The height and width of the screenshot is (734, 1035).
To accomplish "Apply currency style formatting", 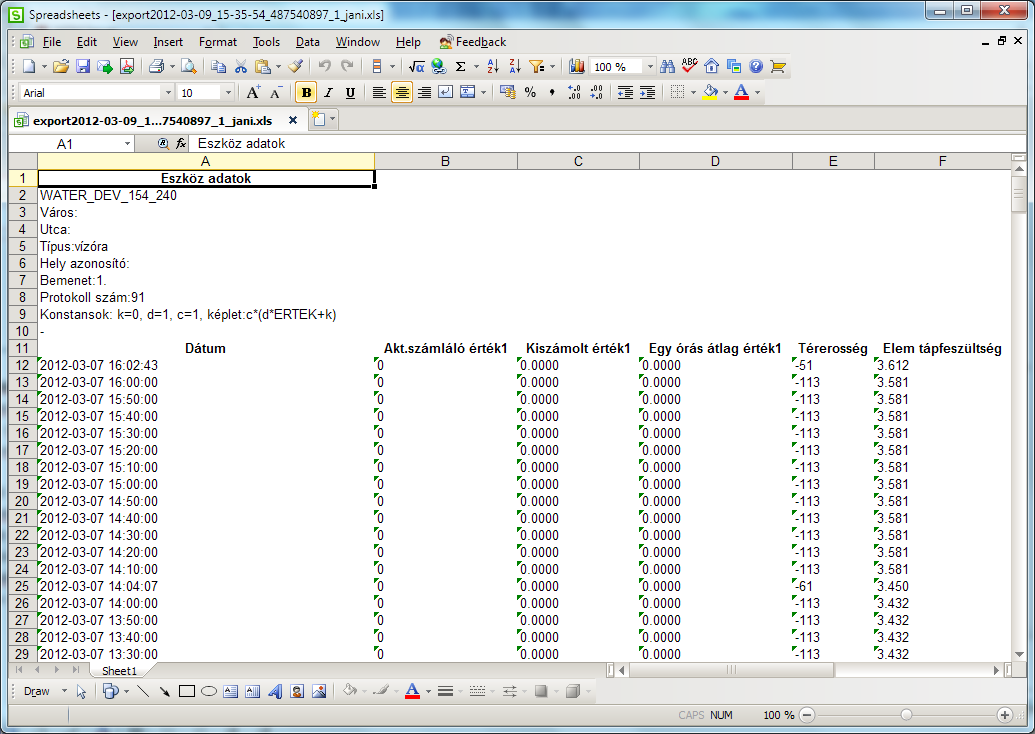I will click(x=507, y=92).
